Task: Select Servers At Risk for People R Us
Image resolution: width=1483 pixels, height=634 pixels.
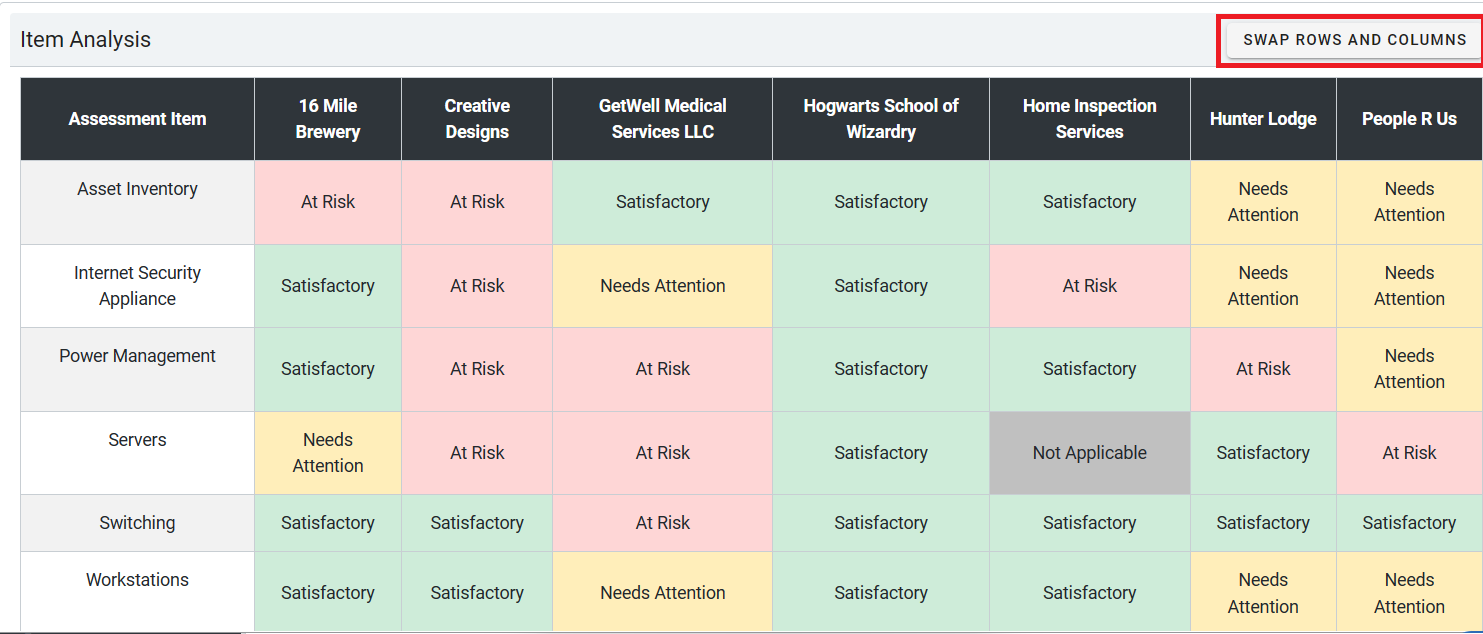Action: point(1410,453)
